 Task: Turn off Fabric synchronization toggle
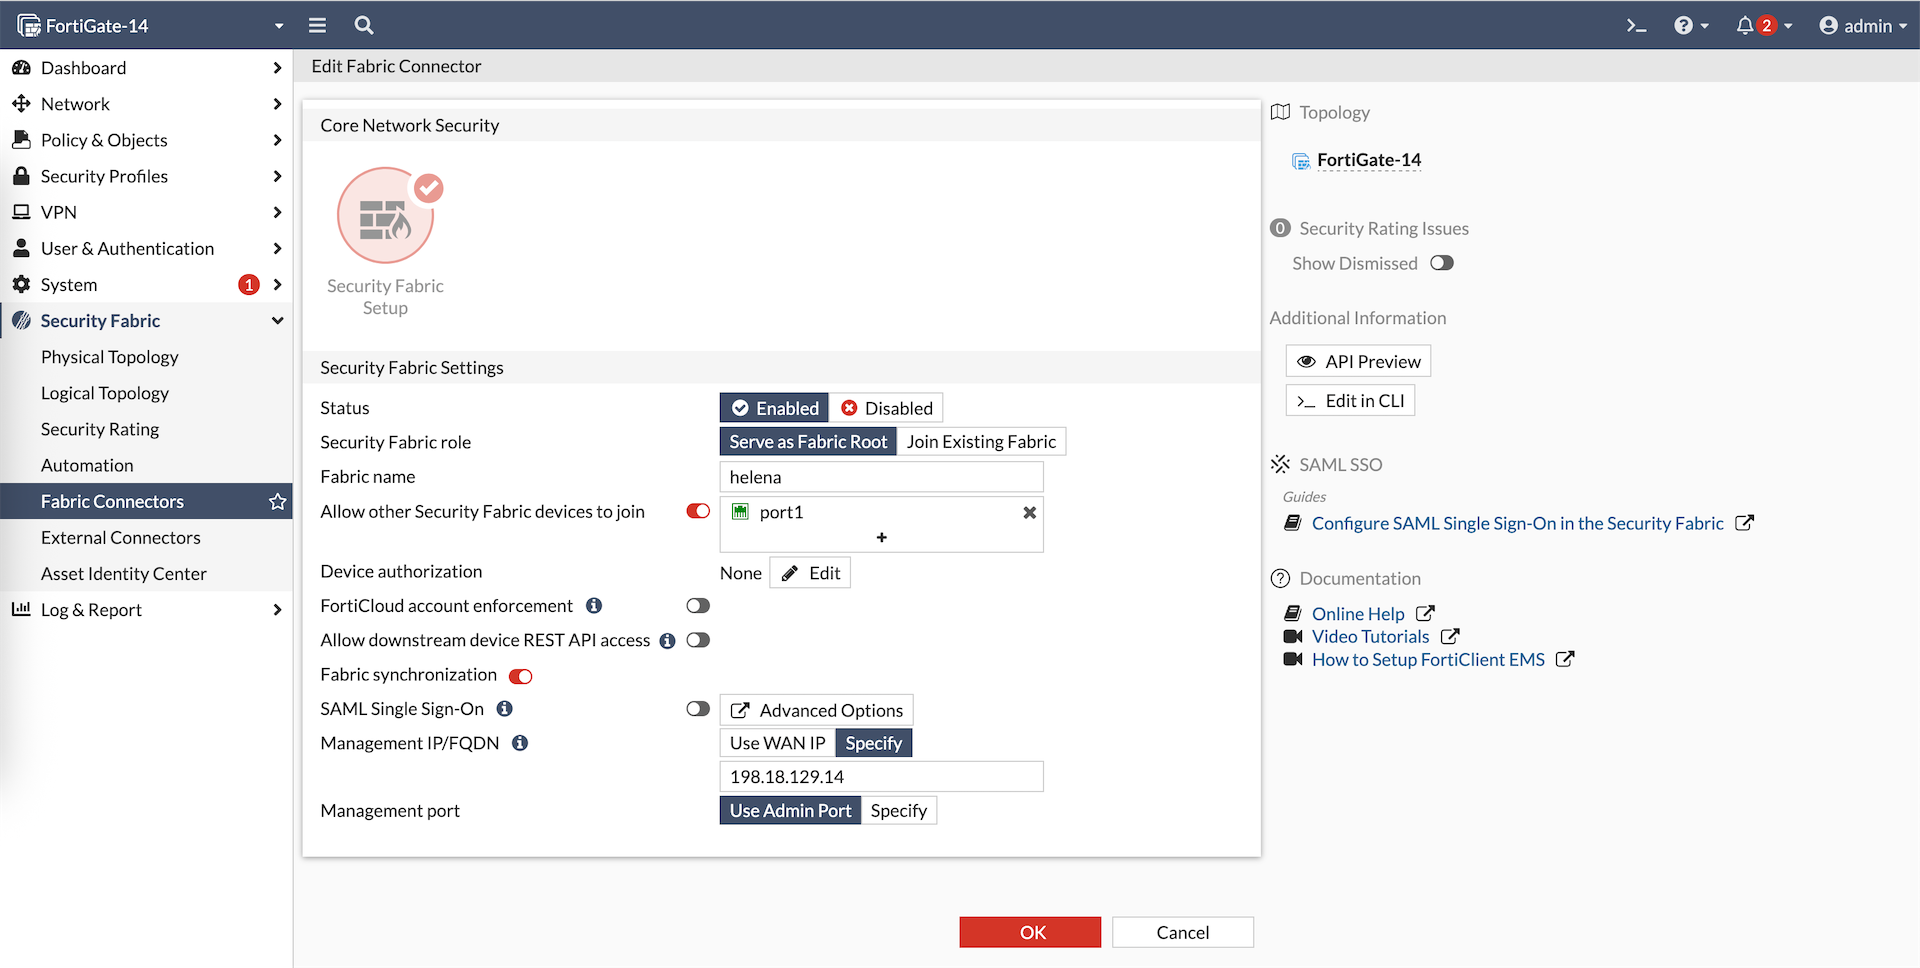521,676
